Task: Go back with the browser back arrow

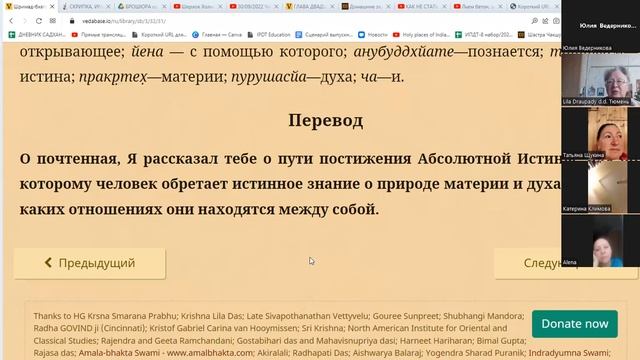Action: (11, 21)
